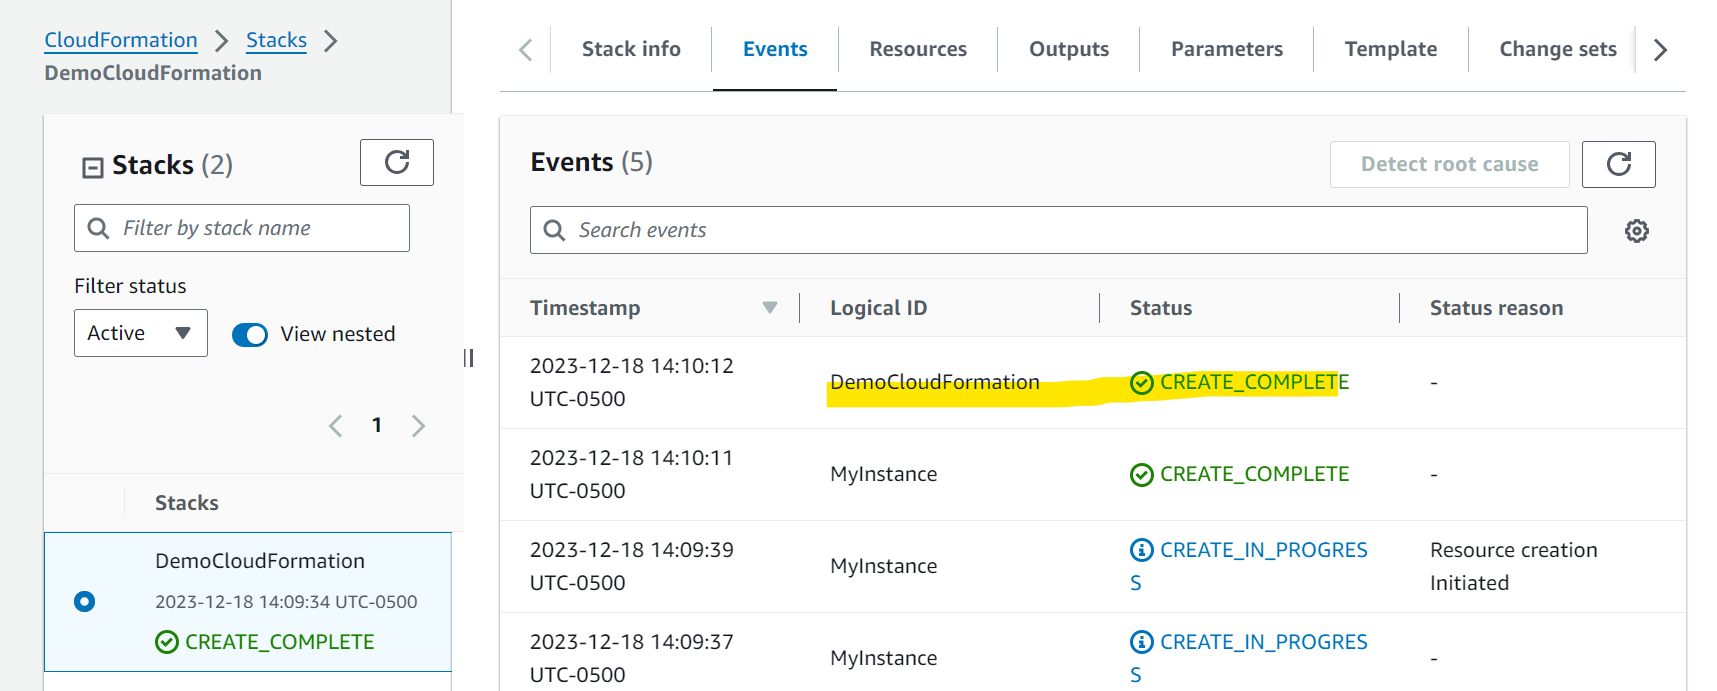Open the Outputs tab
The width and height of the screenshot is (1717, 691).
click(x=1069, y=49)
